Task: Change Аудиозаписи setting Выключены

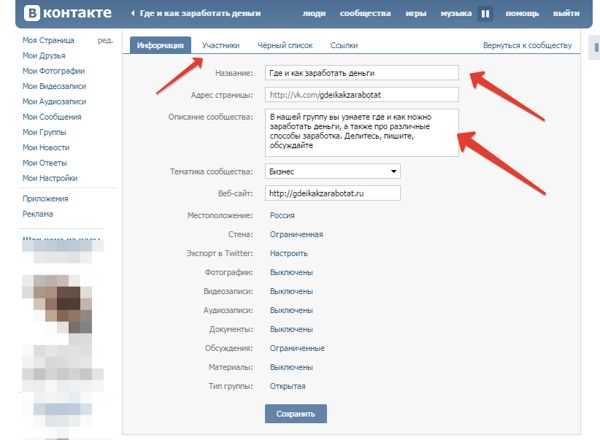Action: click(292, 310)
